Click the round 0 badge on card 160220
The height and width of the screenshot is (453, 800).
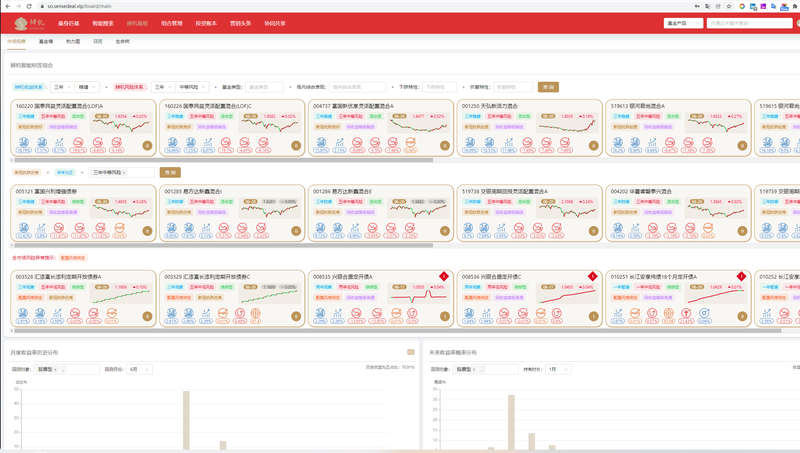(147, 145)
